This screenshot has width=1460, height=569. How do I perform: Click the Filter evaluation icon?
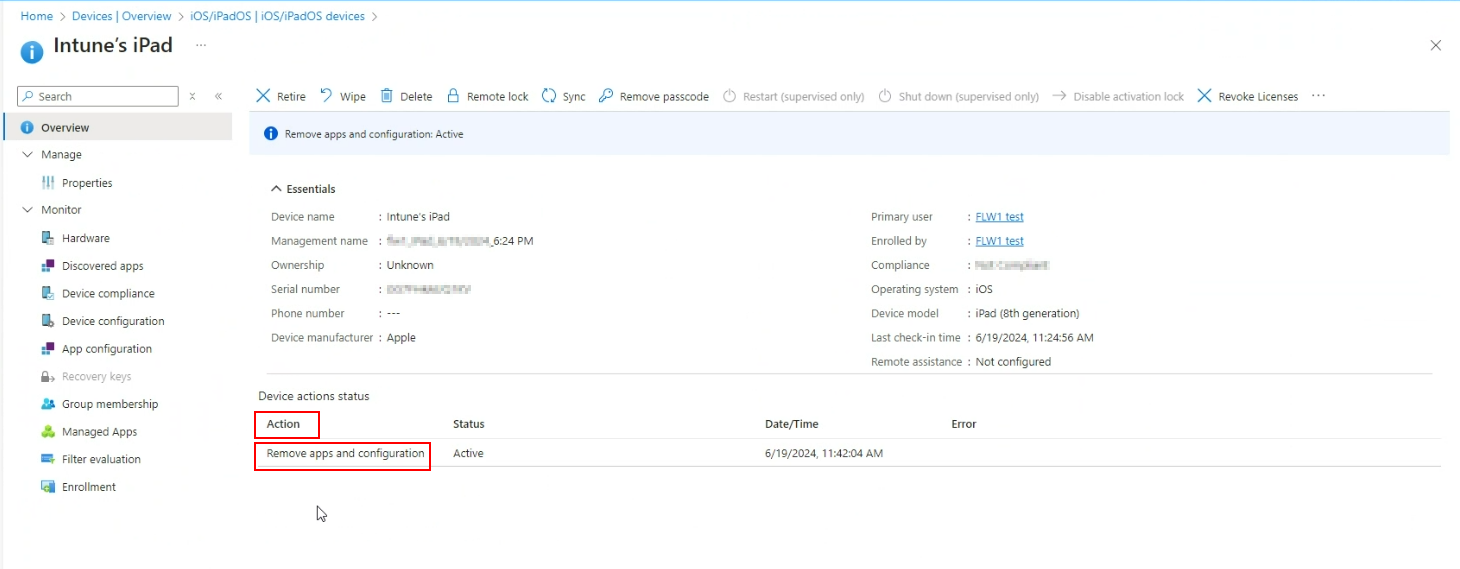48,459
